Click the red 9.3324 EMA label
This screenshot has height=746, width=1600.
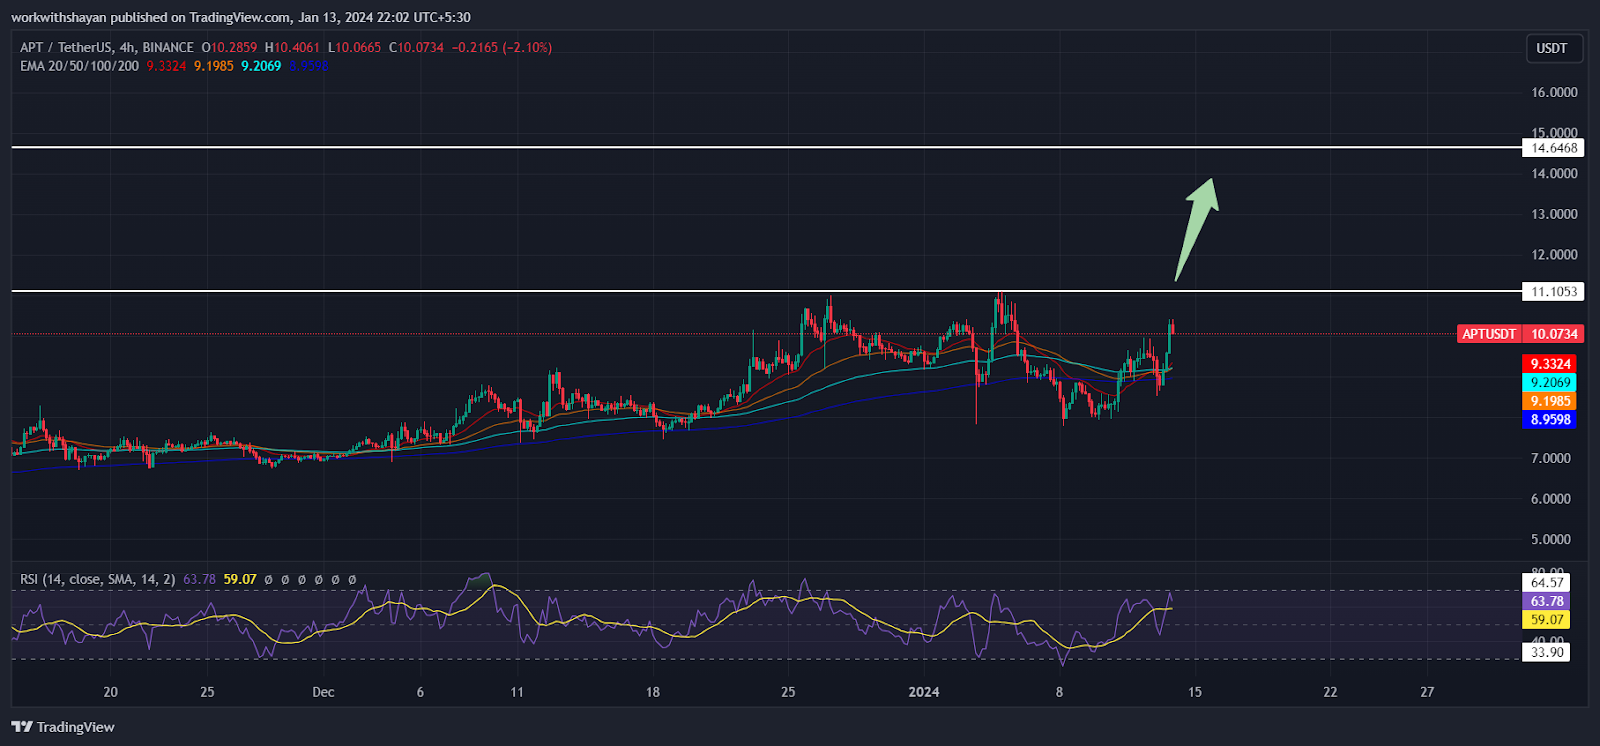(1550, 364)
